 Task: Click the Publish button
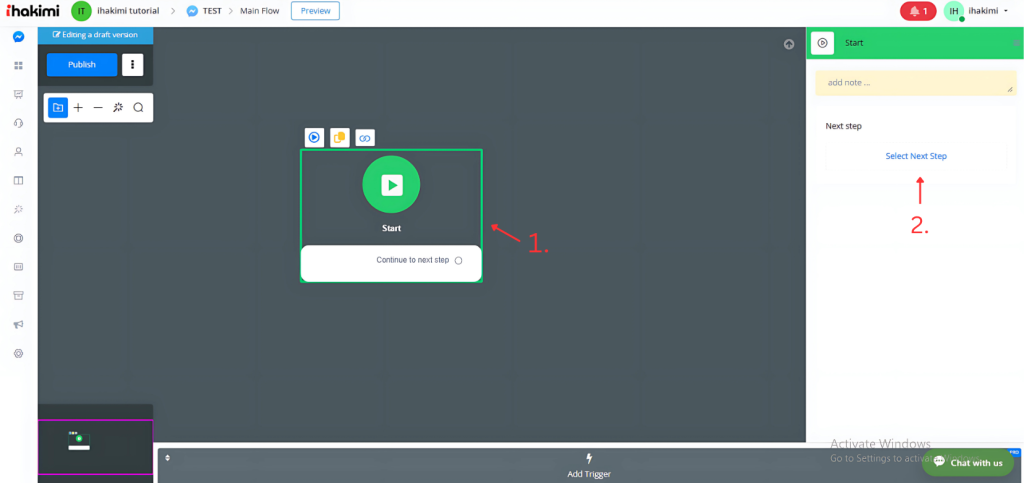point(82,65)
